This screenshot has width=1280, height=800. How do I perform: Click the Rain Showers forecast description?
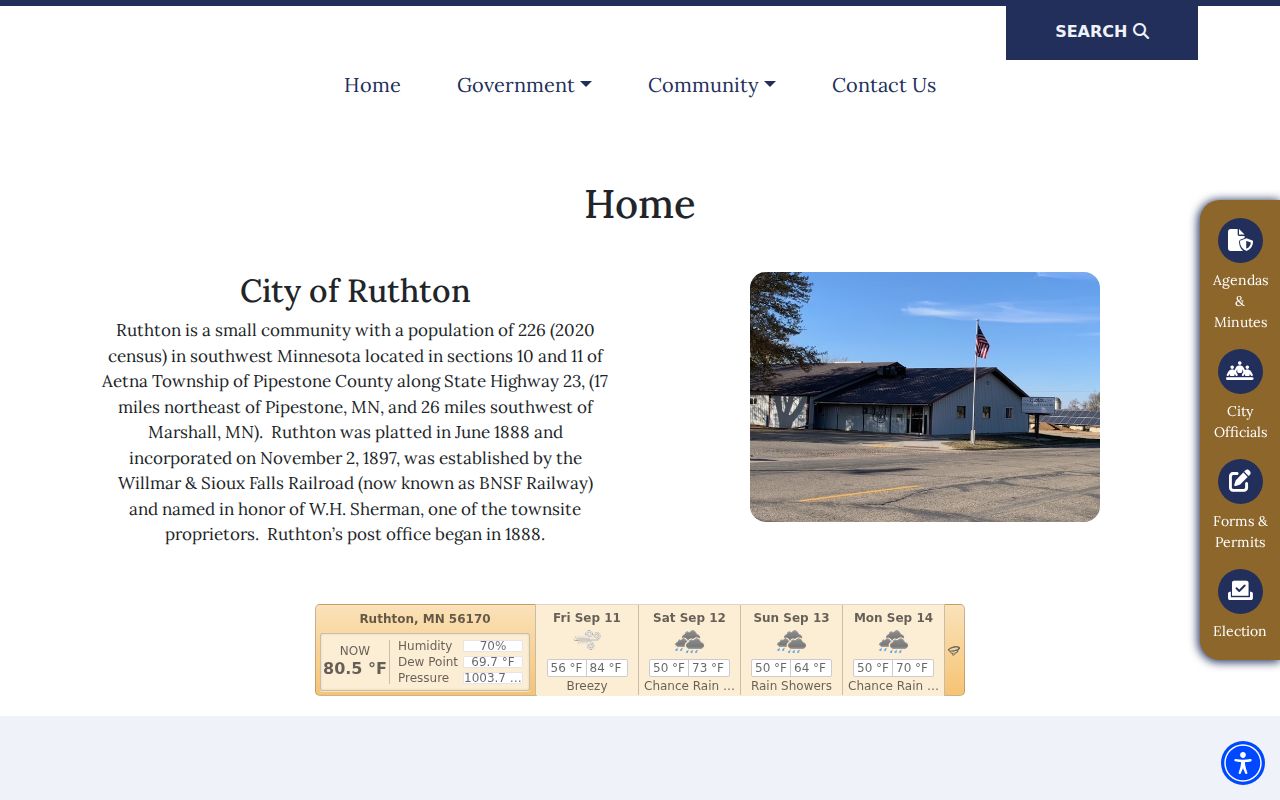point(791,686)
